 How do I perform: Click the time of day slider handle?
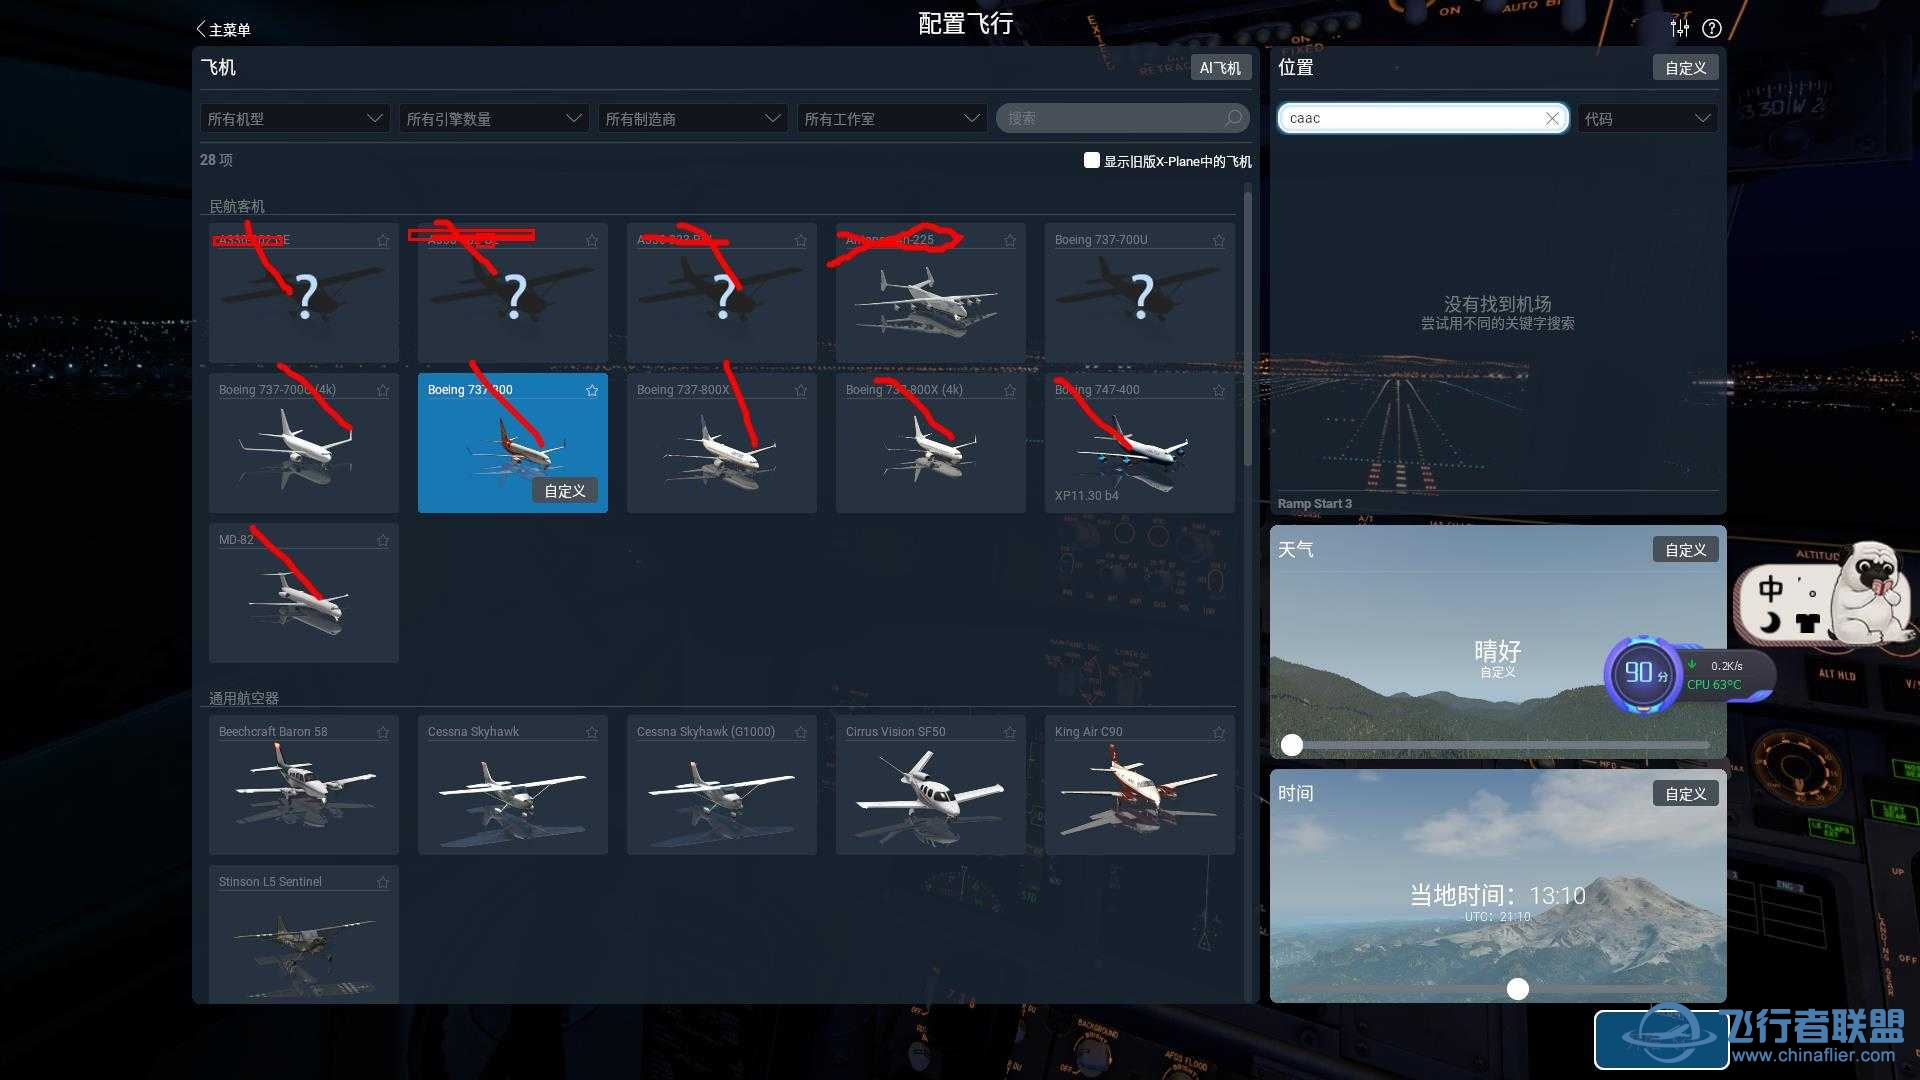click(1518, 989)
